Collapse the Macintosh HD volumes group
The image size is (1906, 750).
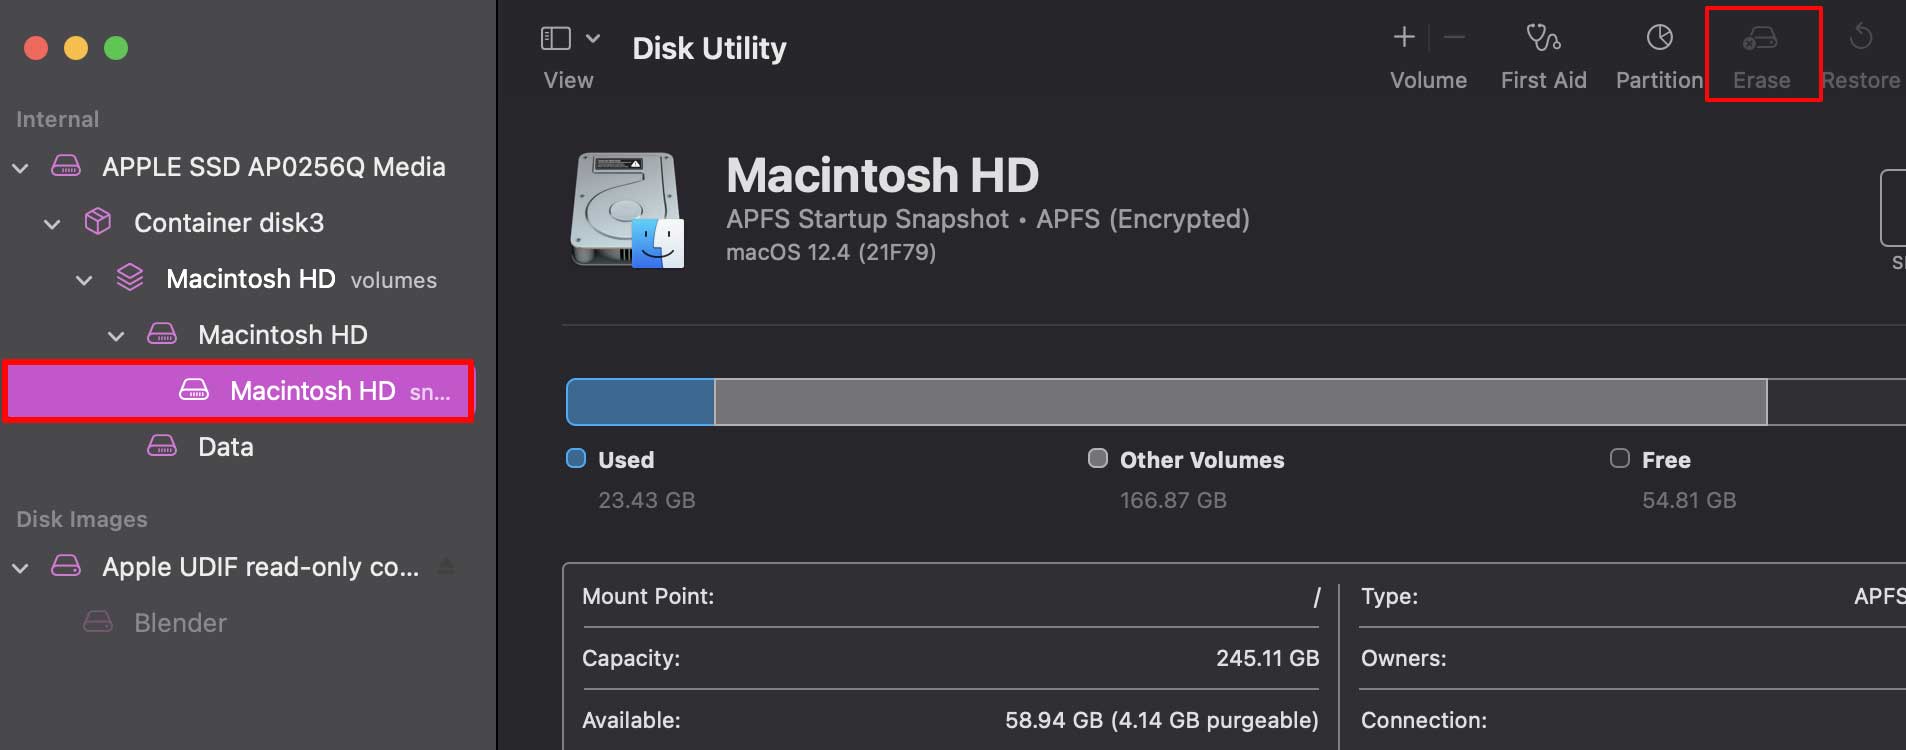(84, 280)
